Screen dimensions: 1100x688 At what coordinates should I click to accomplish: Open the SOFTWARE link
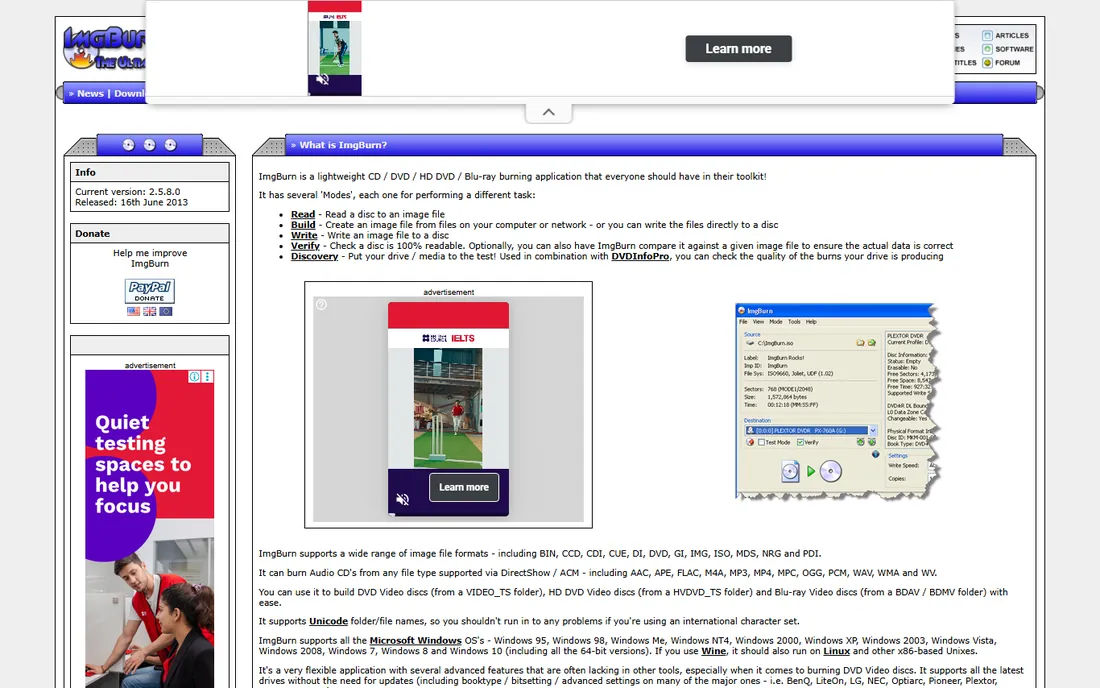pos(1014,49)
